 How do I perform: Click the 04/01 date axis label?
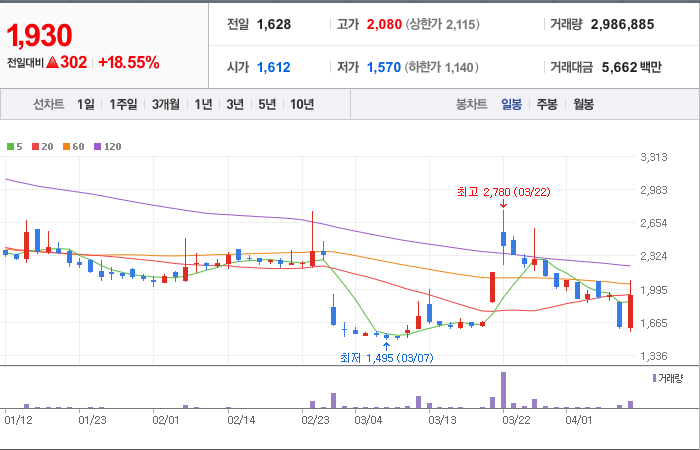point(579,420)
